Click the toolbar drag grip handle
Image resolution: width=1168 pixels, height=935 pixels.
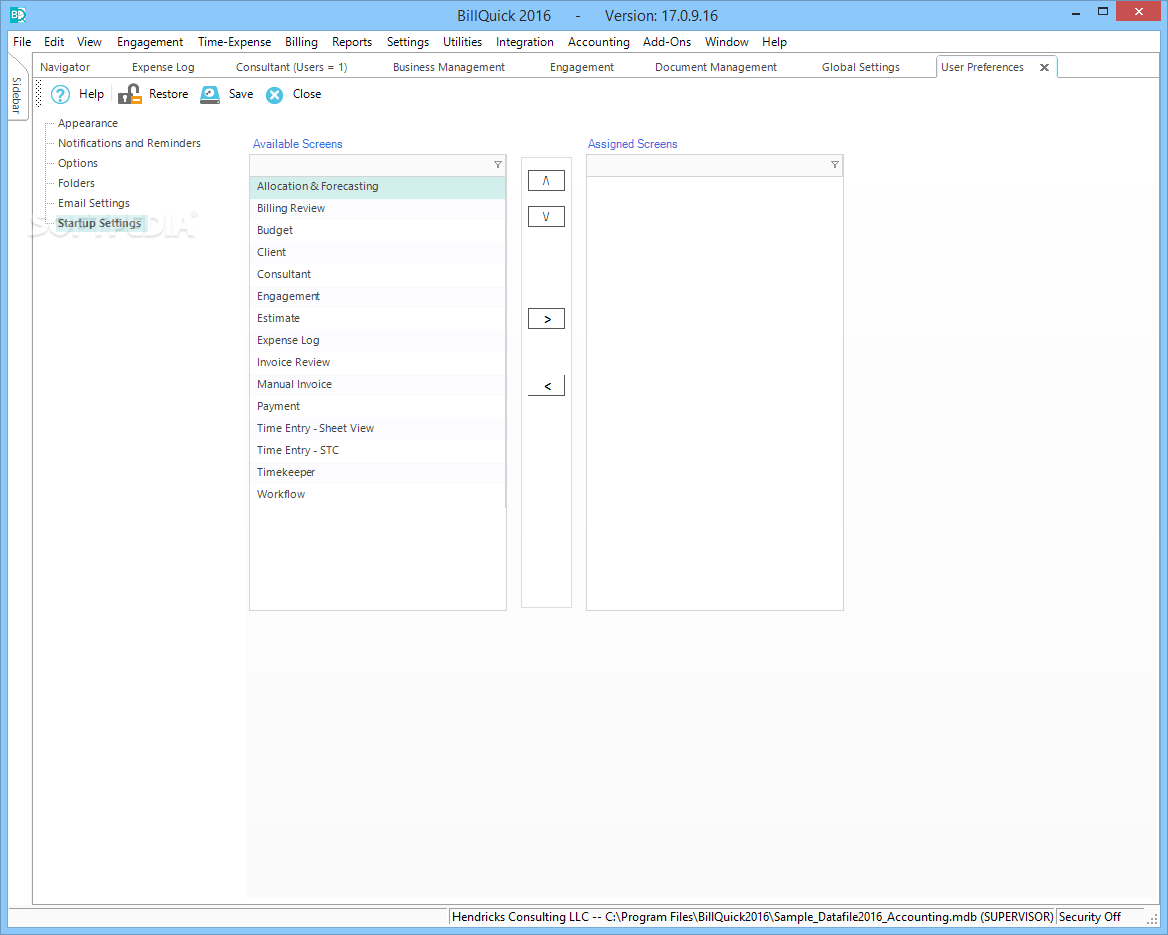coord(39,95)
